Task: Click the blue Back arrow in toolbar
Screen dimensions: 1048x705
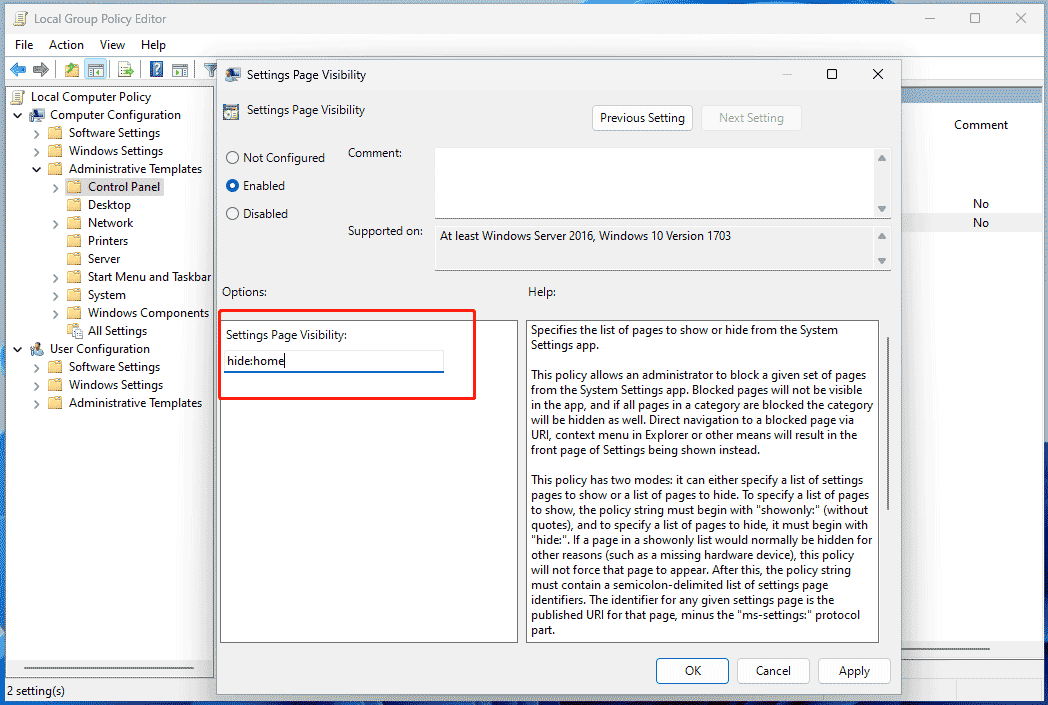Action: click(17, 69)
